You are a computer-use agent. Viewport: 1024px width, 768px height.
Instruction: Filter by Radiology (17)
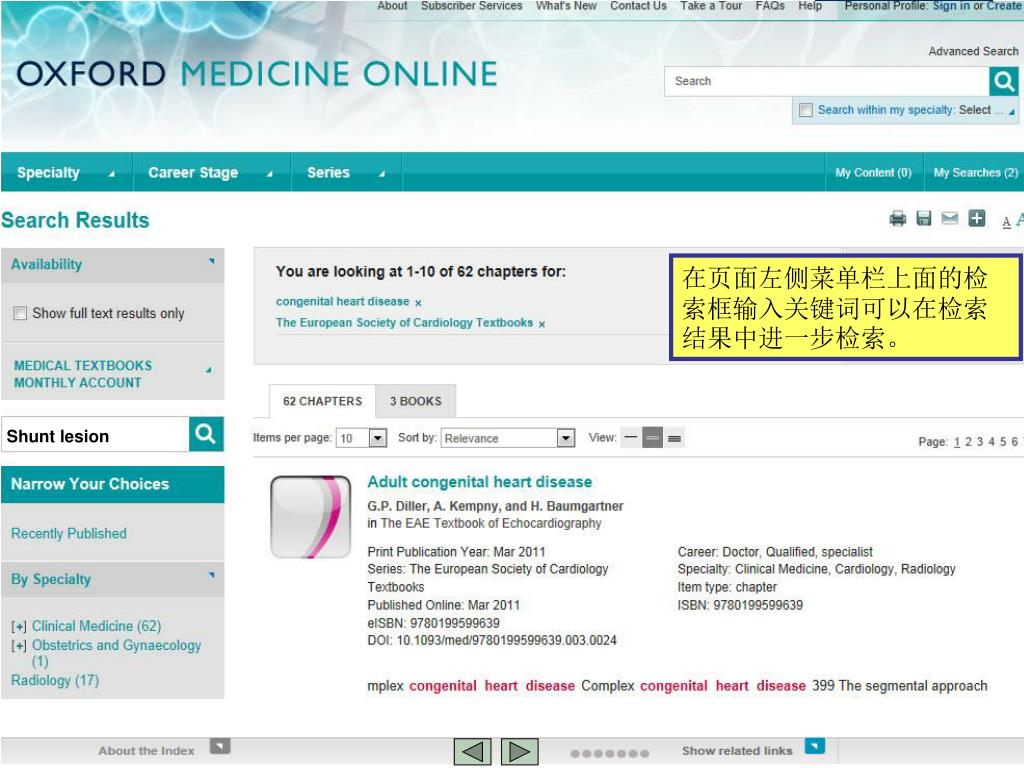[55, 680]
